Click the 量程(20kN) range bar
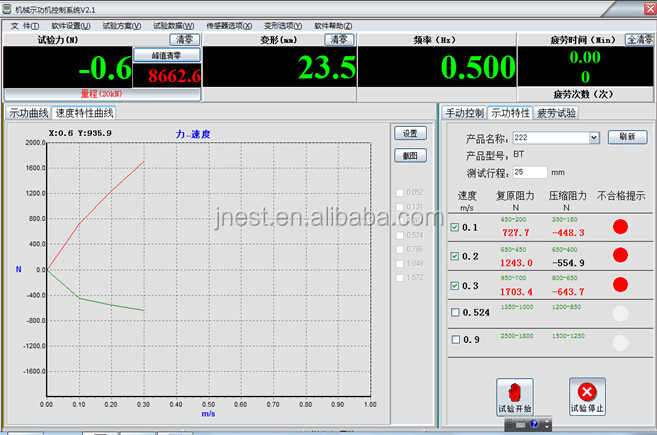 click(102, 93)
